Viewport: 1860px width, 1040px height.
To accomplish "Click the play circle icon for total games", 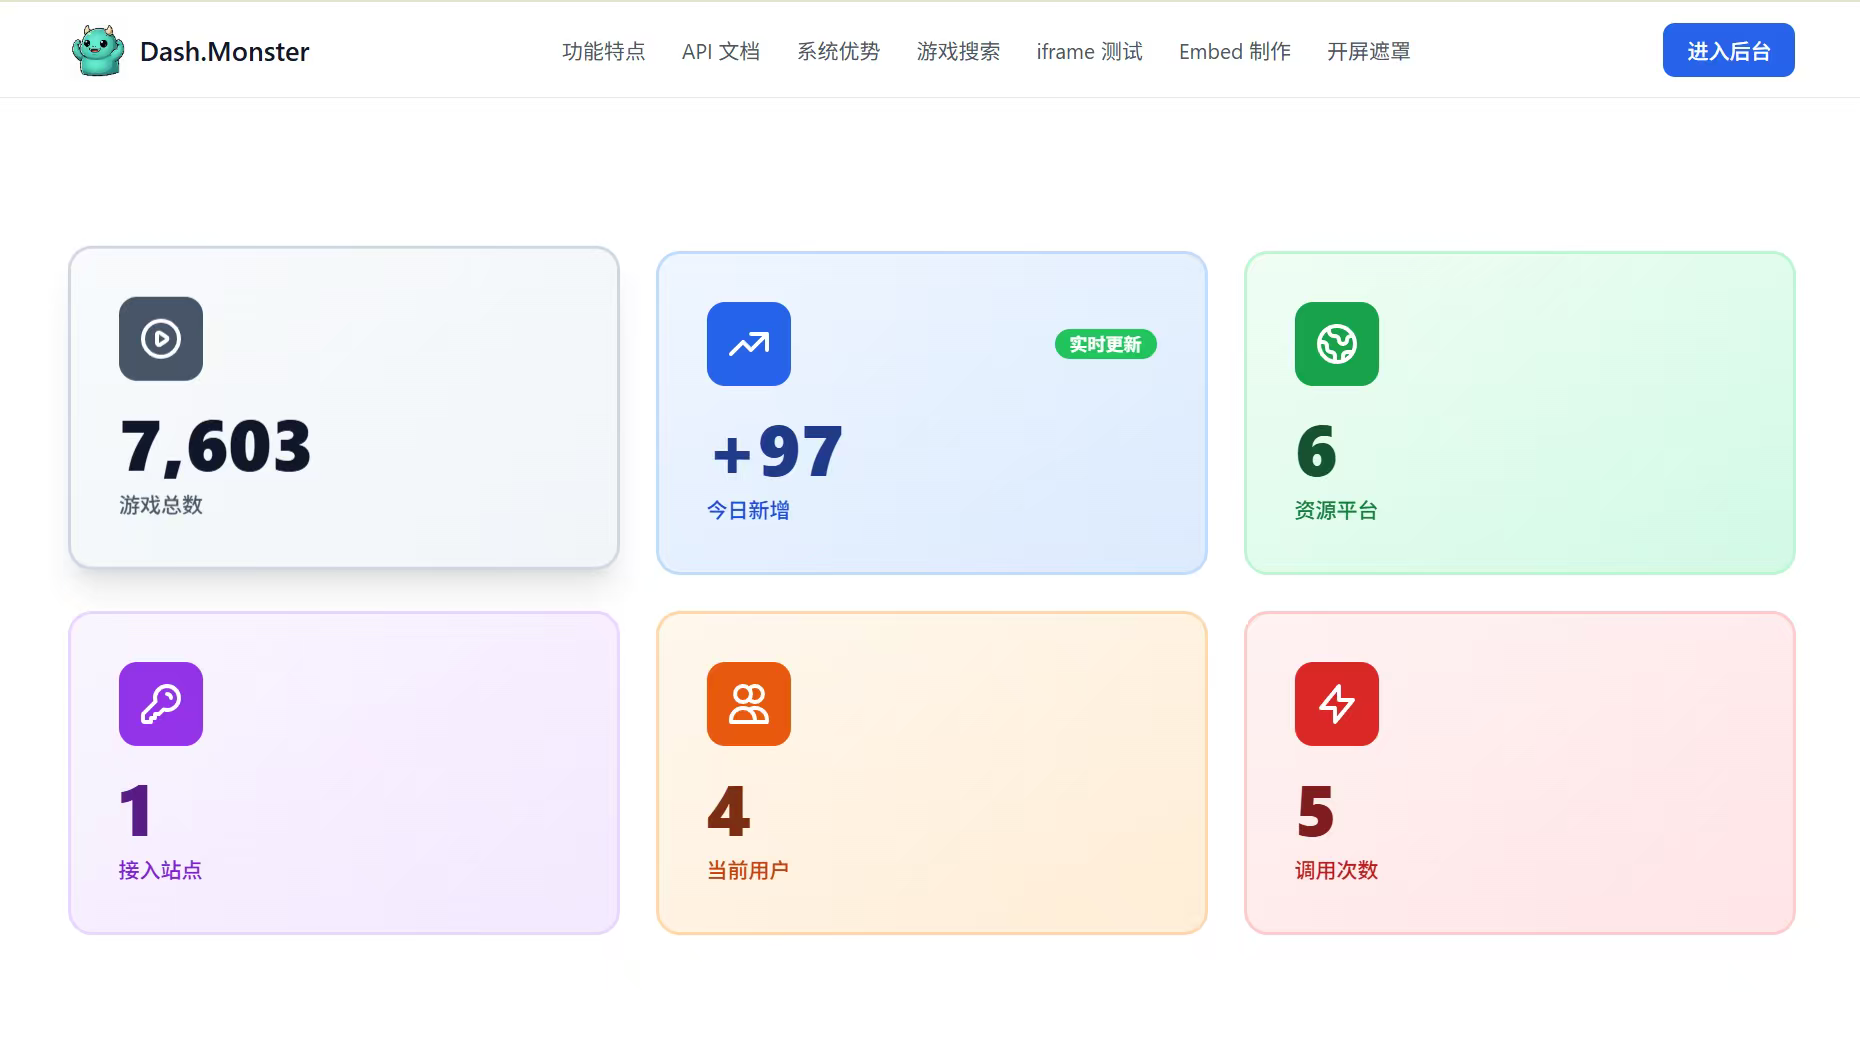I will coord(161,339).
